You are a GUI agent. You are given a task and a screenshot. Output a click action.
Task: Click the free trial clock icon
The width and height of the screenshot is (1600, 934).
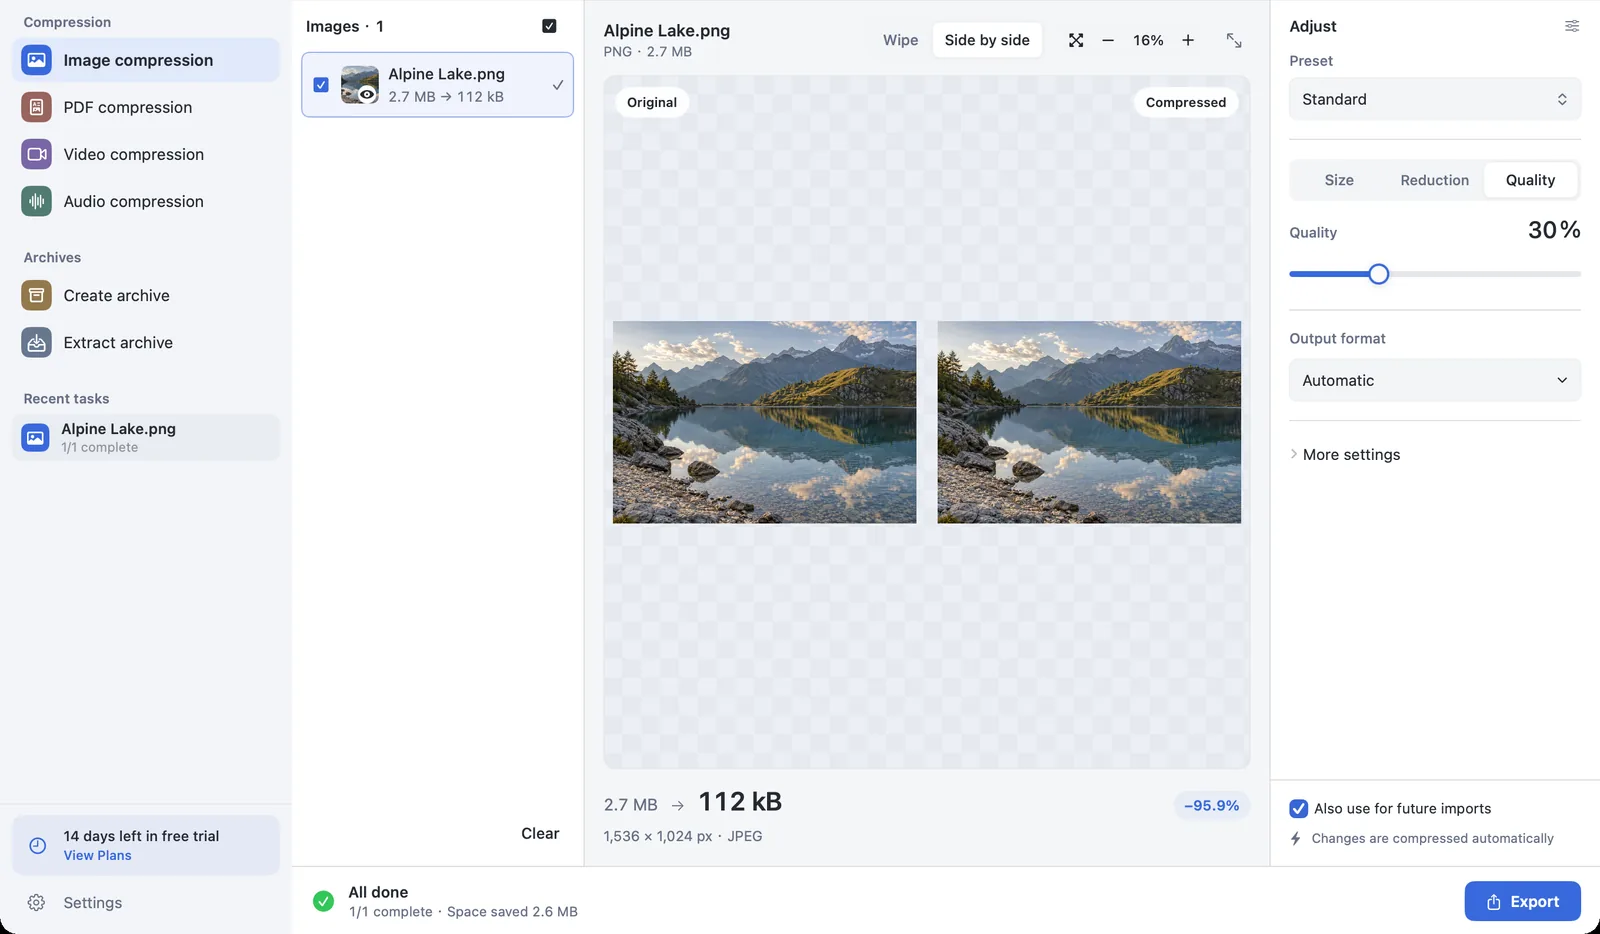[x=37, y=845]
